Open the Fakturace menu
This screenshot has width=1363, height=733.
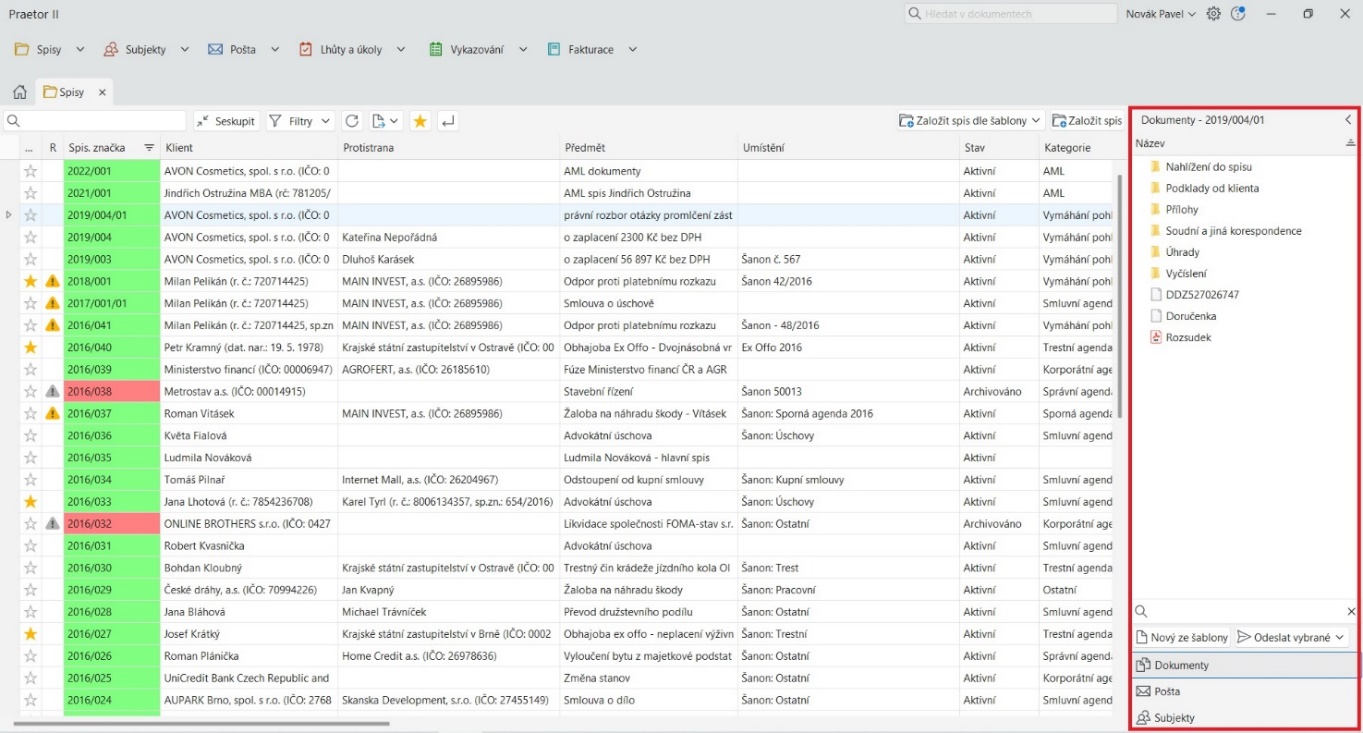click(591, 49)
